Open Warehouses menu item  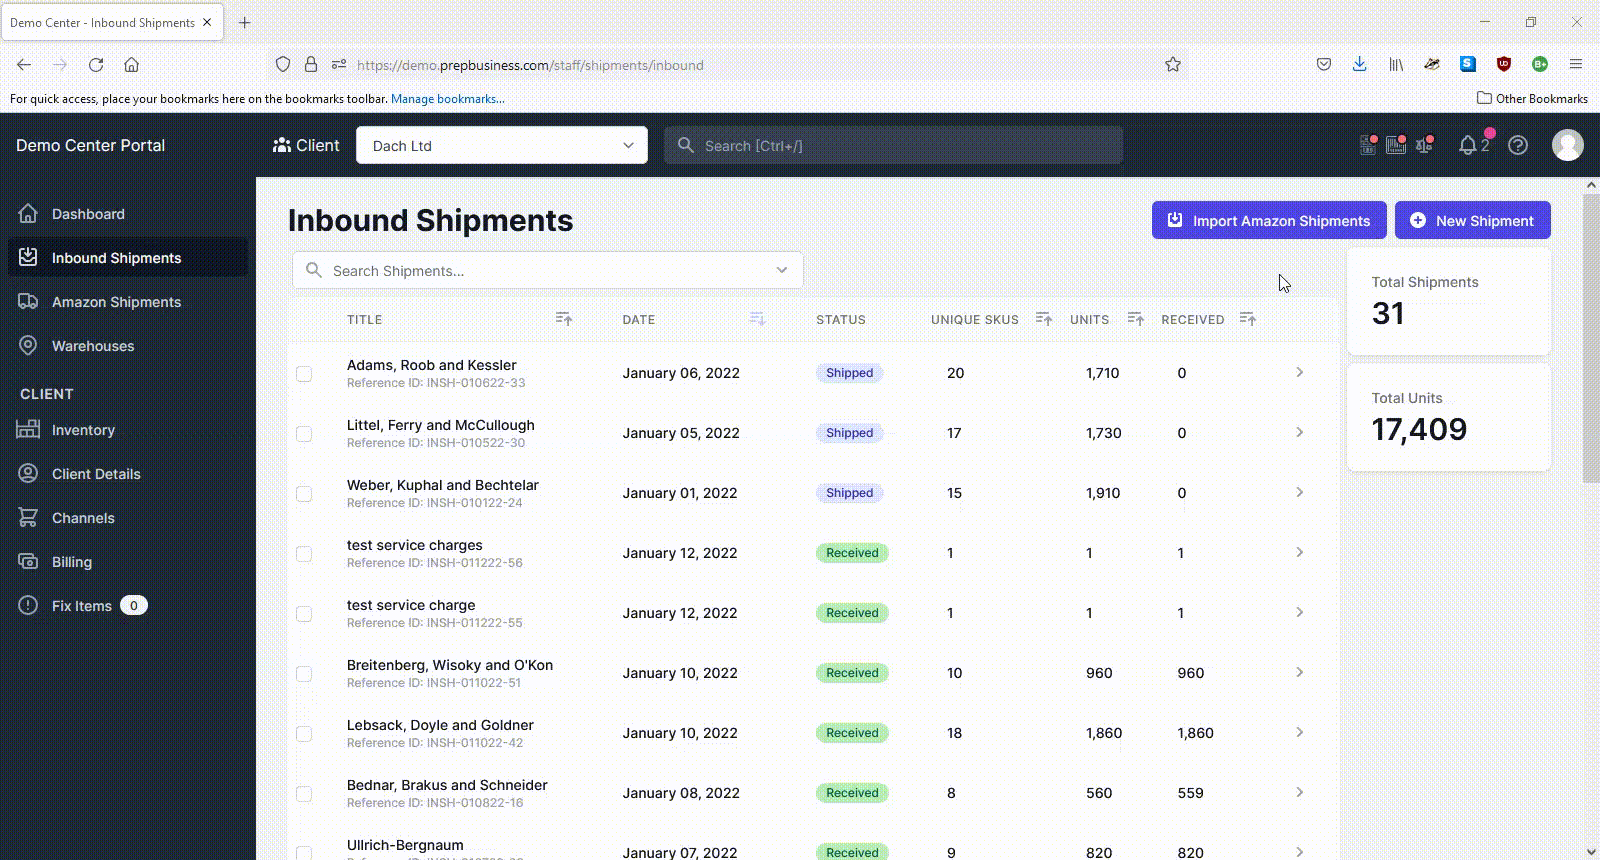tap(128, 345)
